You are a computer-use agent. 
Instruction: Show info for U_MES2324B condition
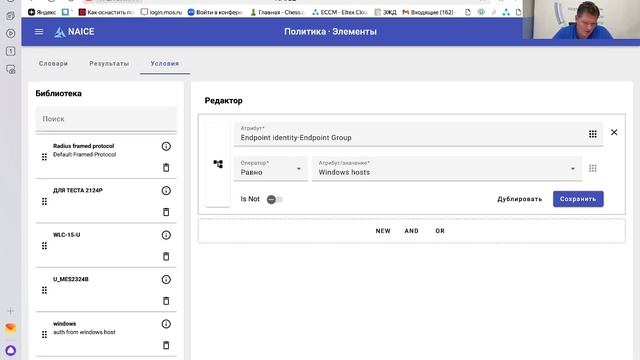(x=166, y=280)
